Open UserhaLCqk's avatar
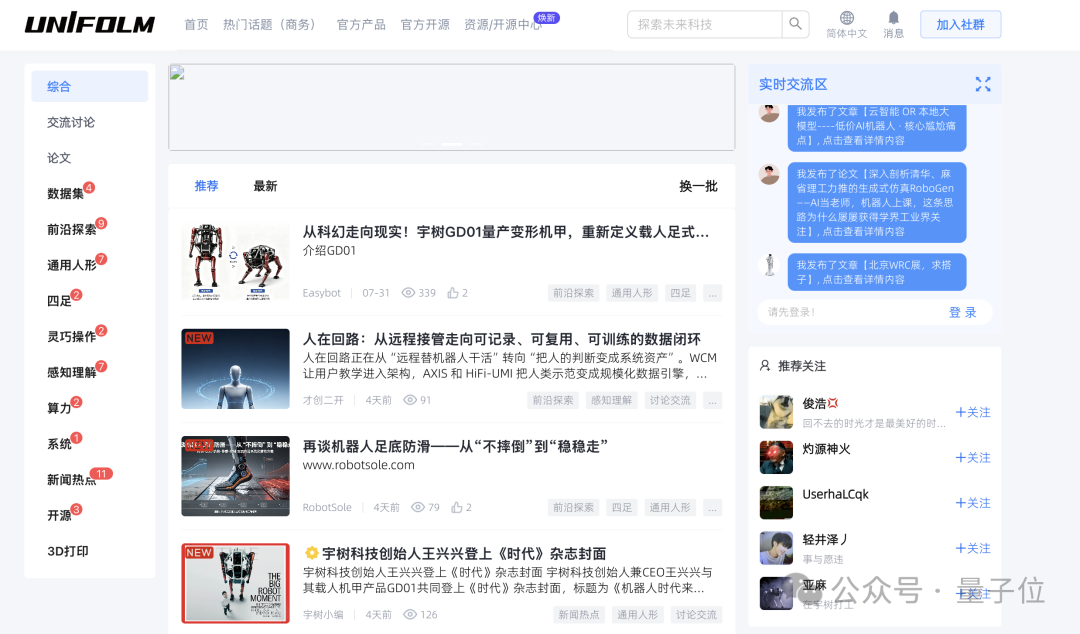 (776, 503)
